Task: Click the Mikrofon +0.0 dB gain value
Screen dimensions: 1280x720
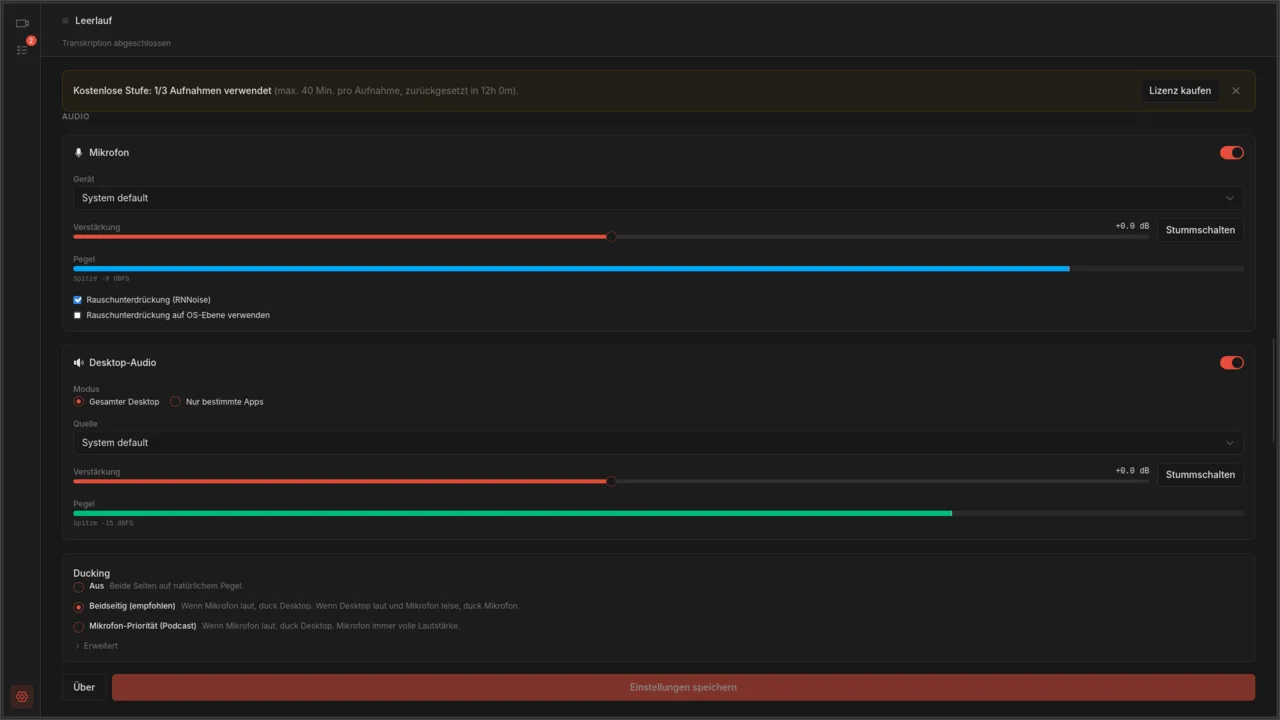Action: coord(1132,226)
